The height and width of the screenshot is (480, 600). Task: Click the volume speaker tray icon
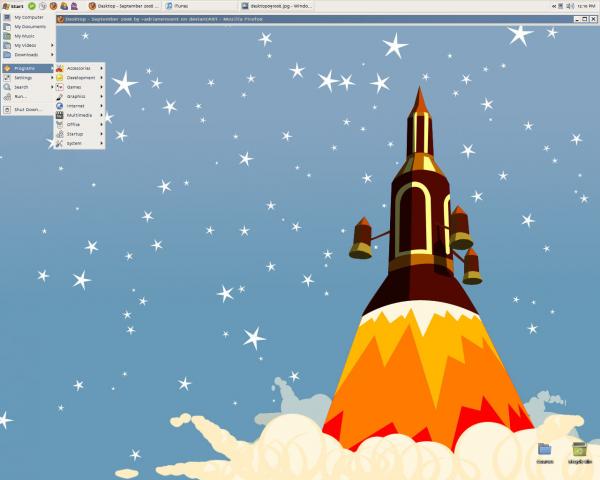pos(570,6)
